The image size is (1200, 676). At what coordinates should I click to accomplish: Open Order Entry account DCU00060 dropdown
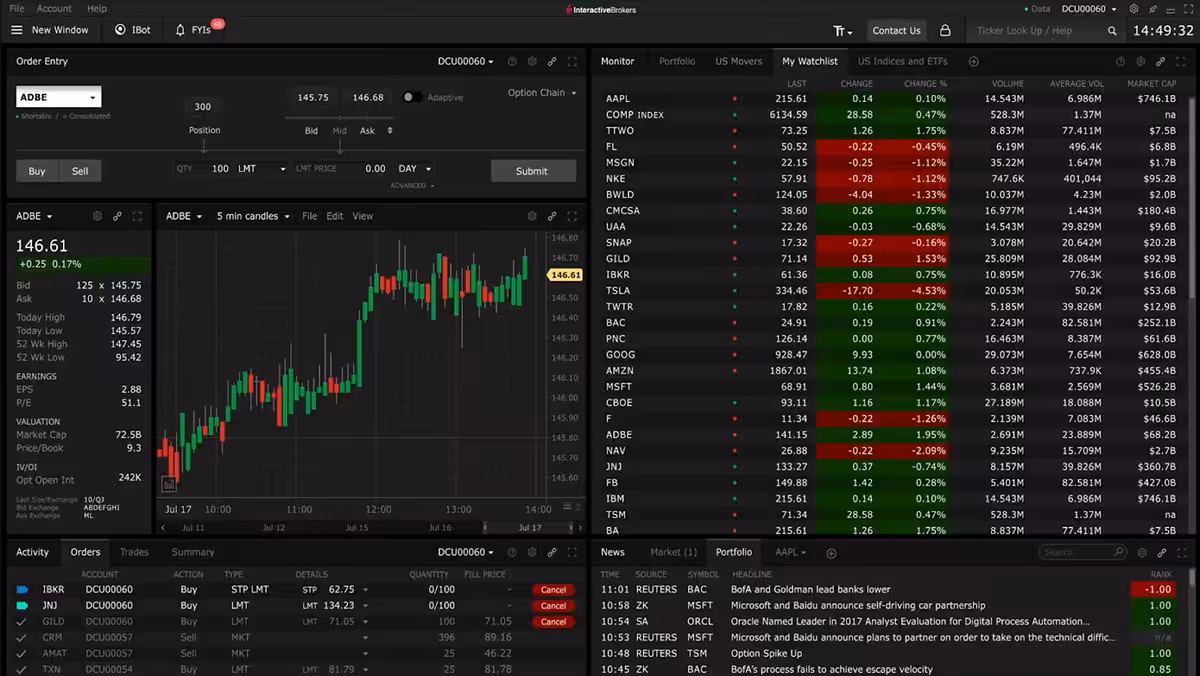(x=466, y=62)
